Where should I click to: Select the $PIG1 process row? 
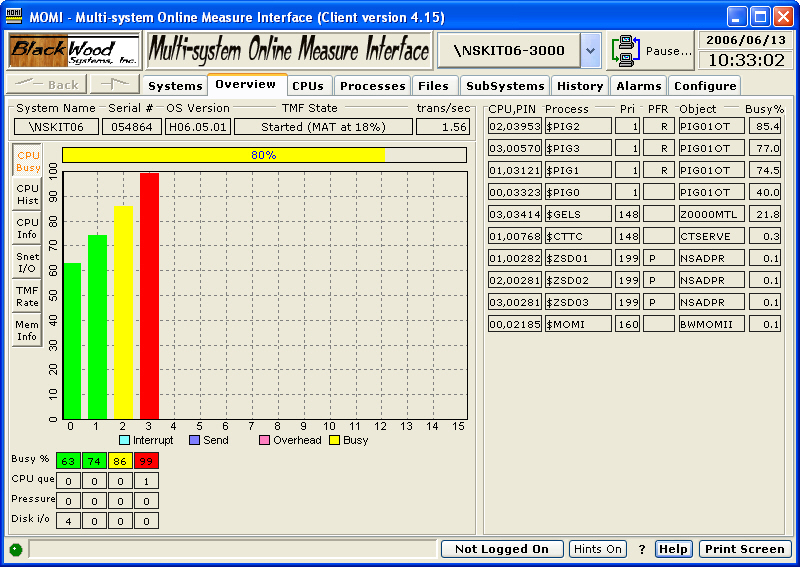click(634, 170)
